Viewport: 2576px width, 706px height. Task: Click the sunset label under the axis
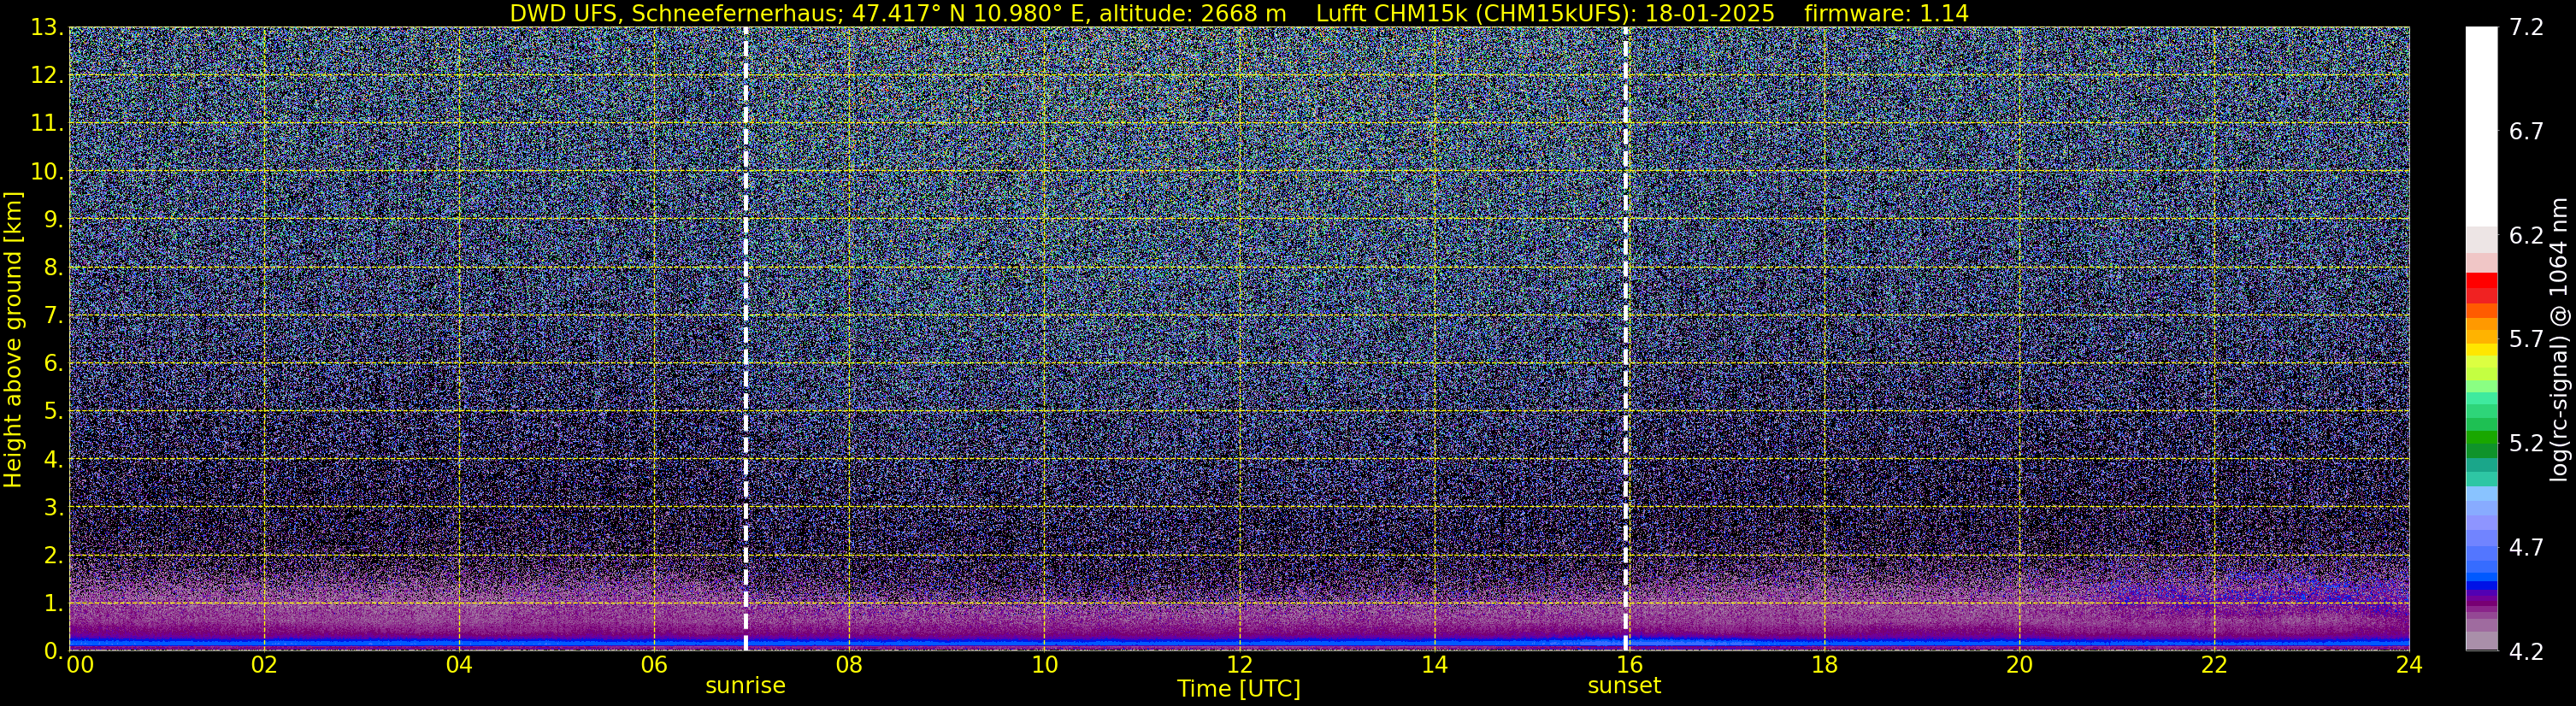pyautogui.click(x=1624, y=686)
